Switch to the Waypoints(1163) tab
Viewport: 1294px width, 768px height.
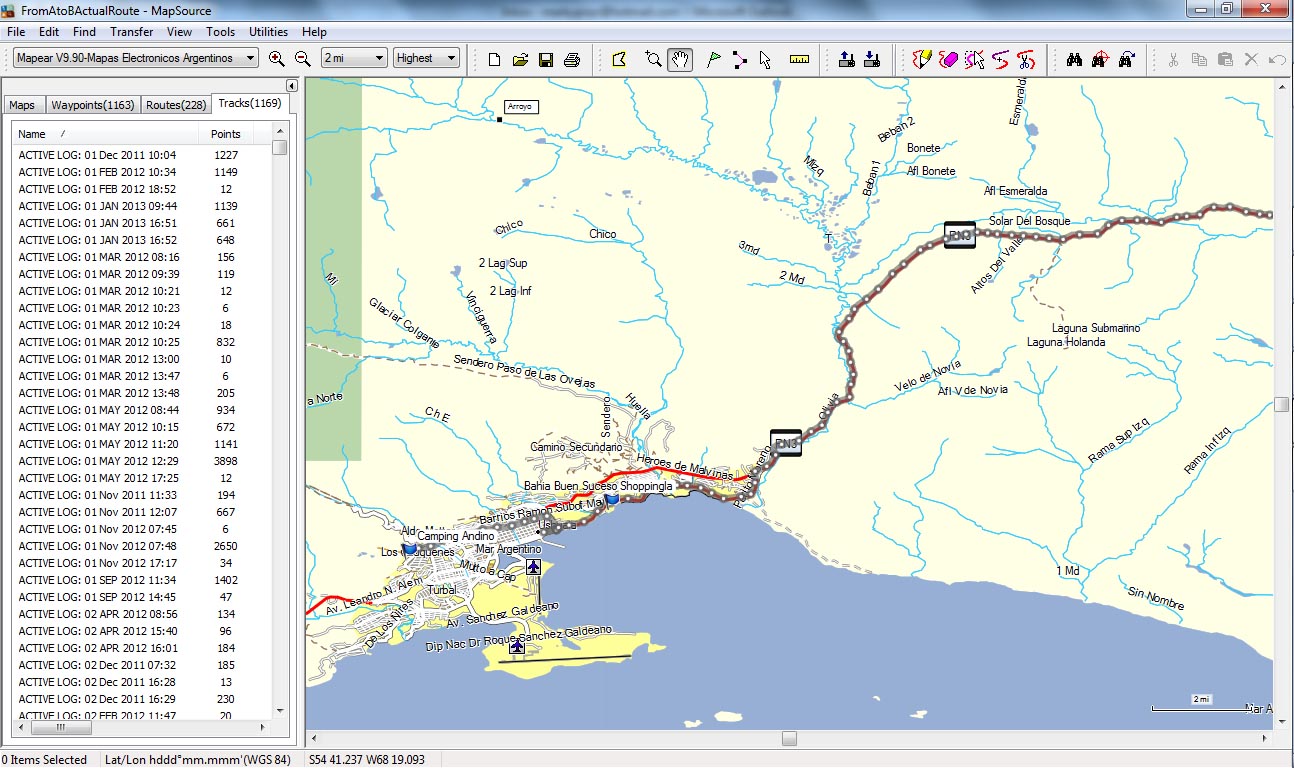(93, 105)
